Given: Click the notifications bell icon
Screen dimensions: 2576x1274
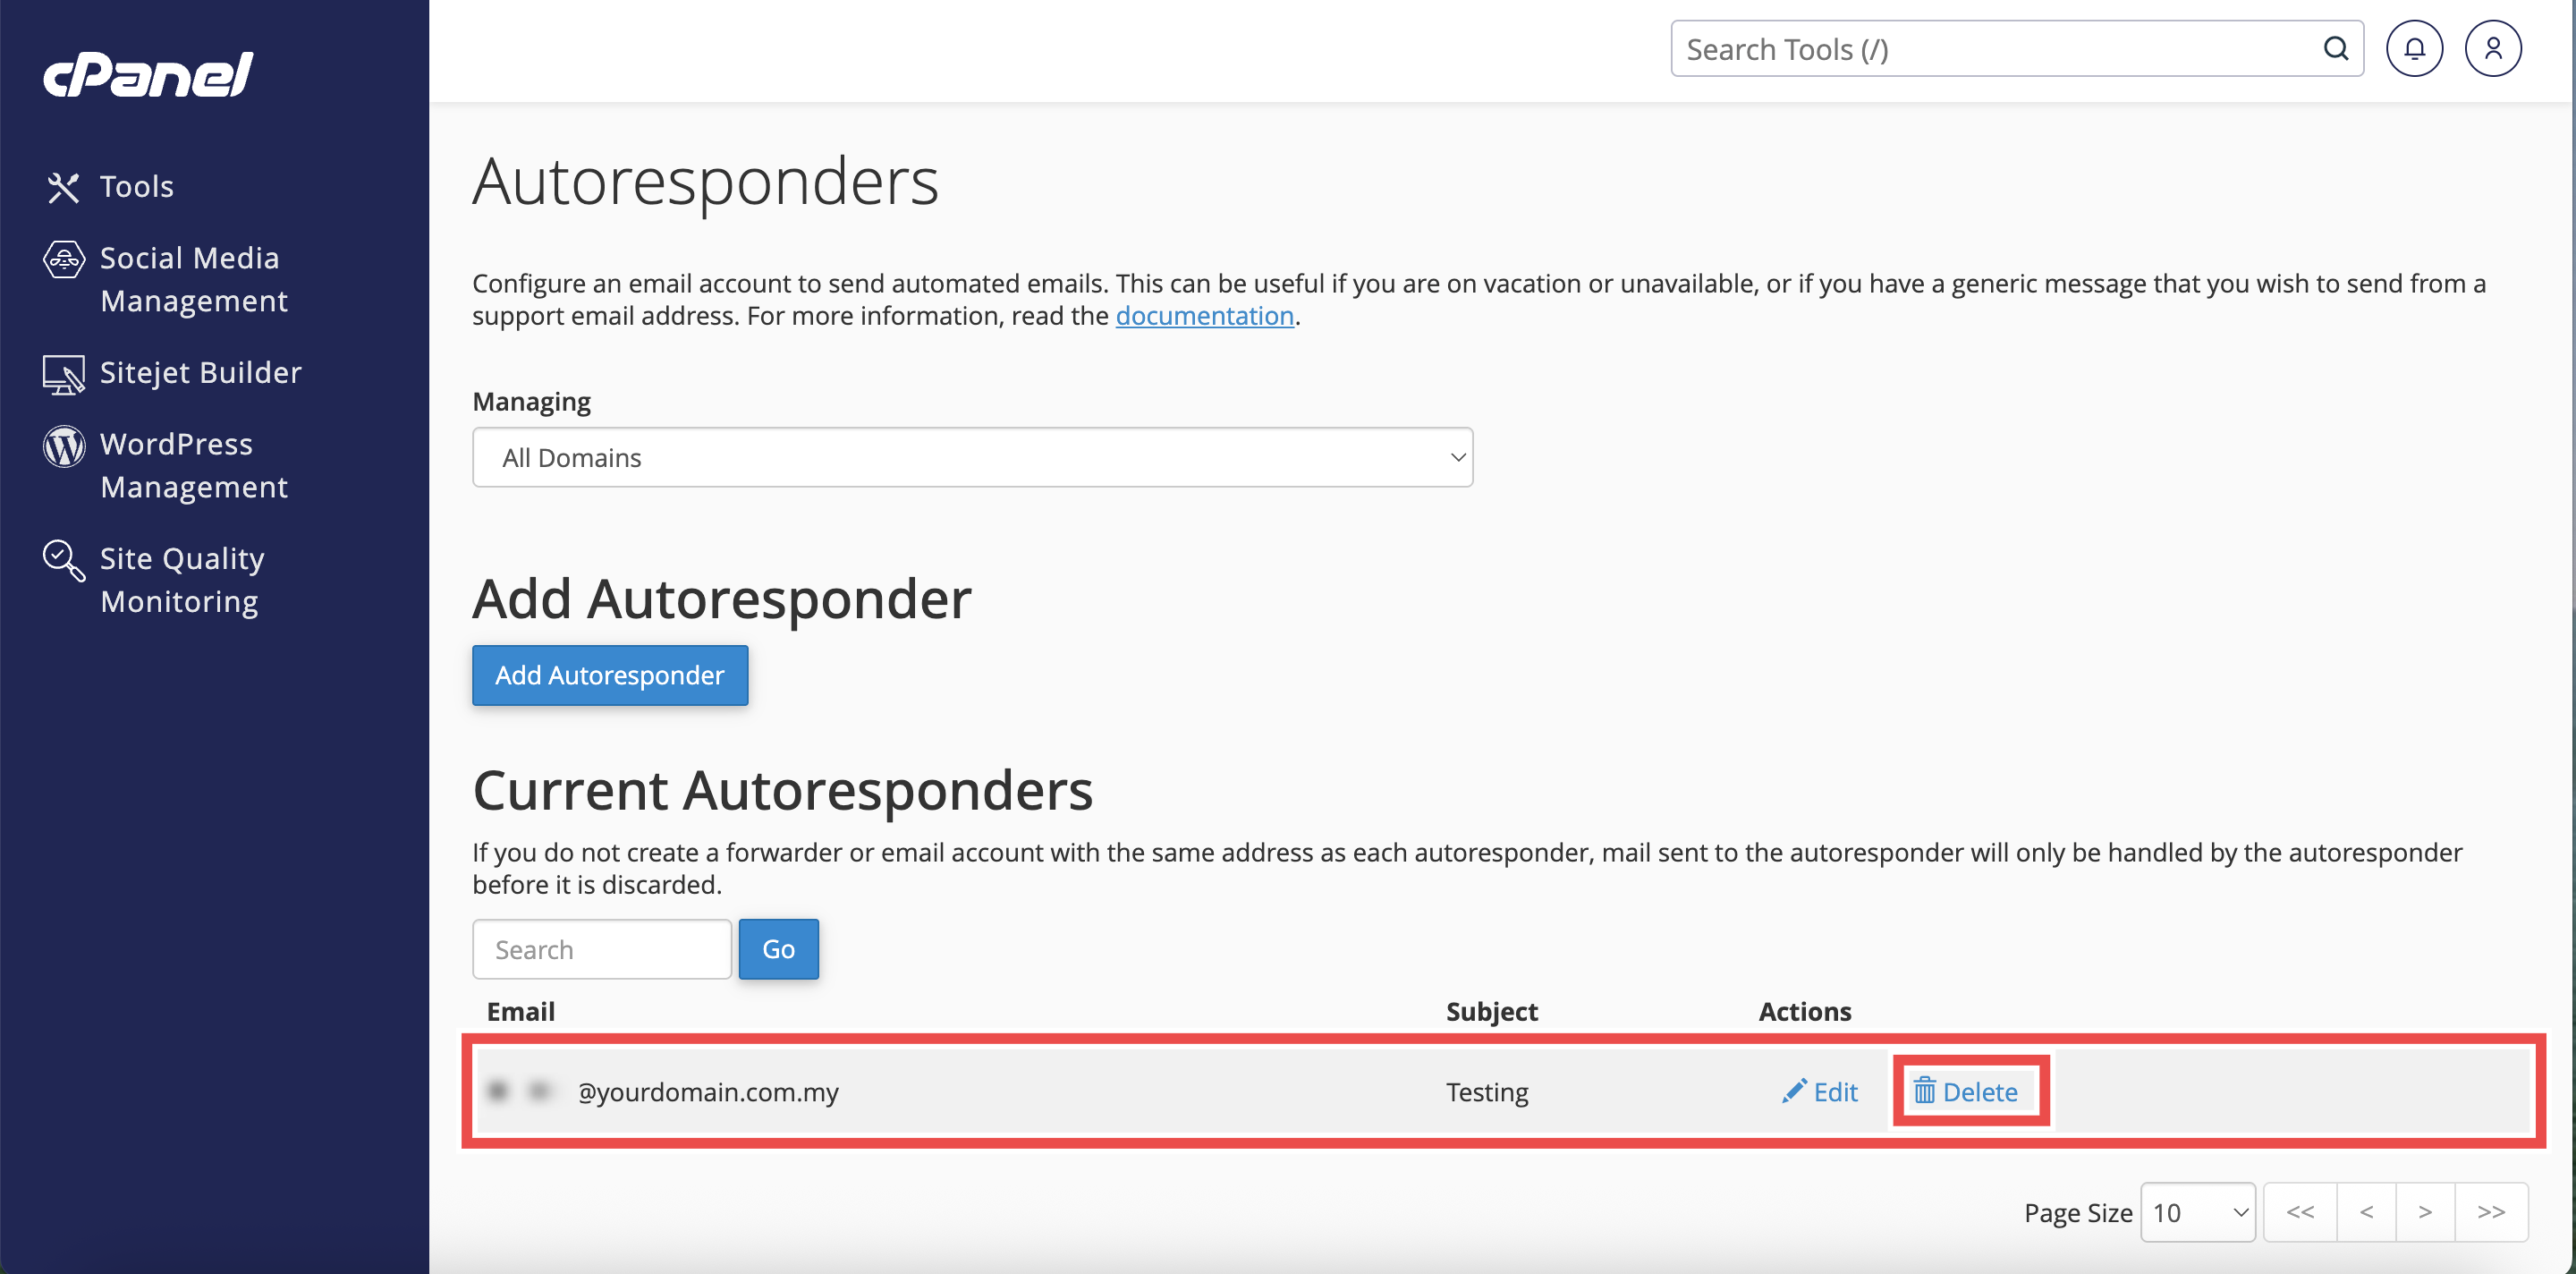Looking at the screenshot, I should point(2414,48).
